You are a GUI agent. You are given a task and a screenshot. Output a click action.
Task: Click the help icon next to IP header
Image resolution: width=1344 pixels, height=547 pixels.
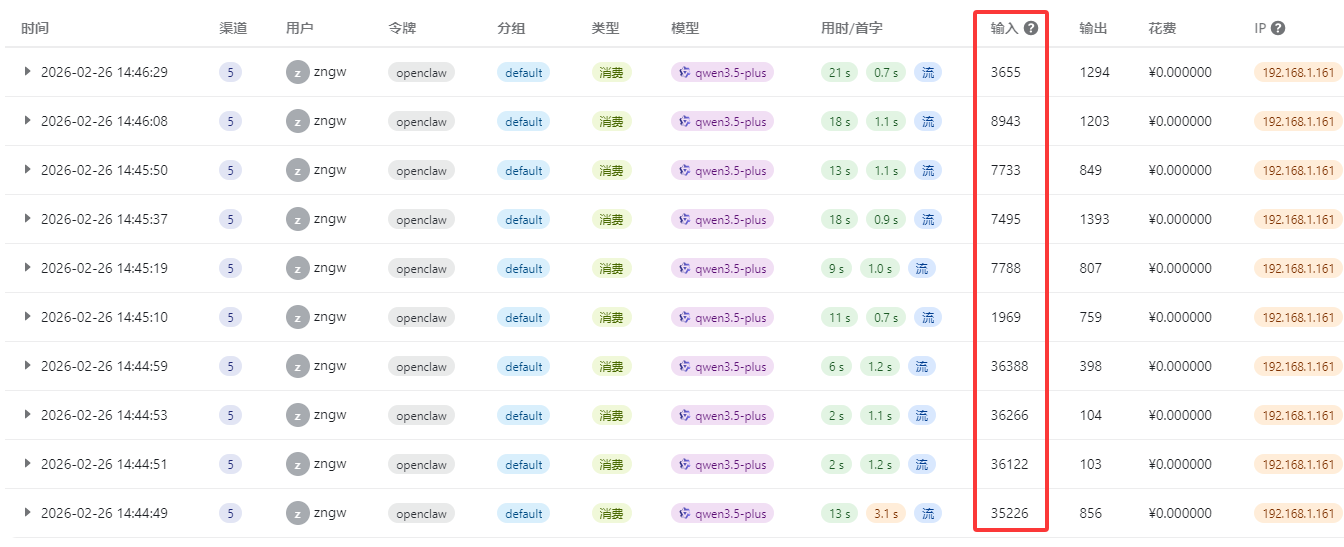coord(1278,28)
